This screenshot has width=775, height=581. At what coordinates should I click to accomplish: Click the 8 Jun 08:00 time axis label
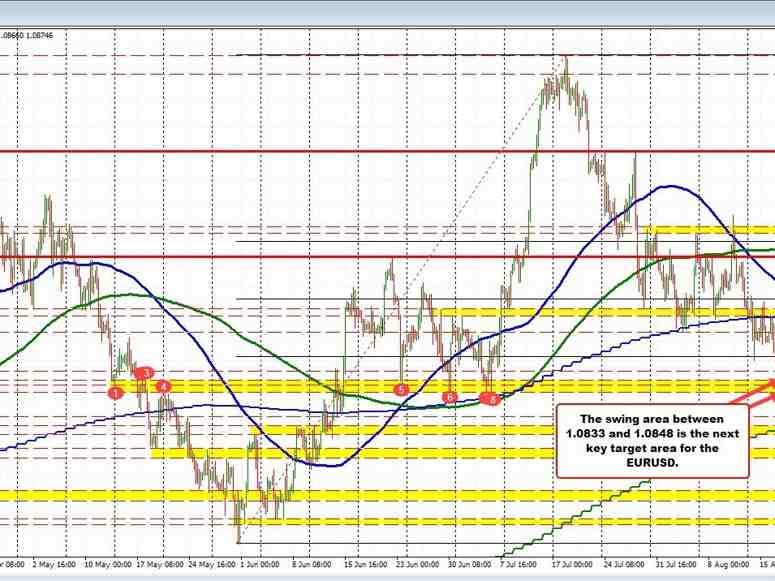[x=311, y=564]
